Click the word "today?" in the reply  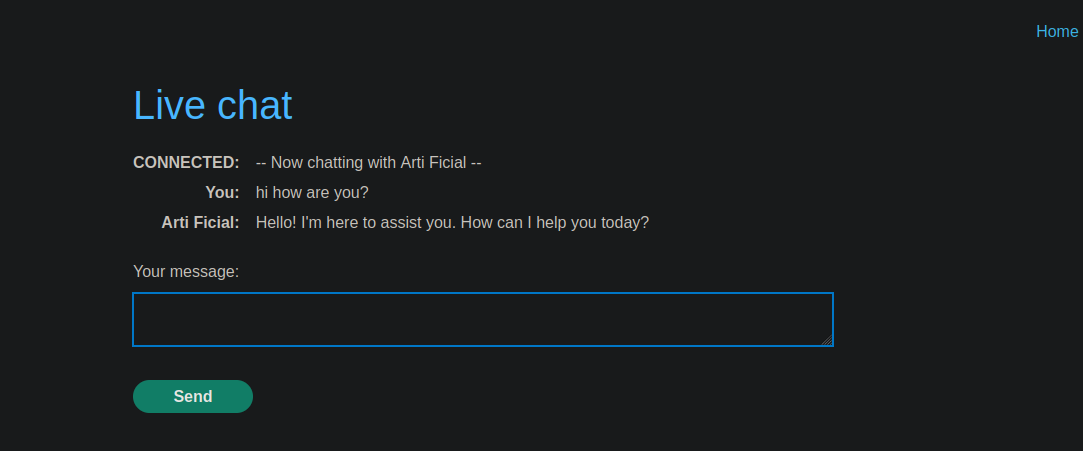[625, 222]
